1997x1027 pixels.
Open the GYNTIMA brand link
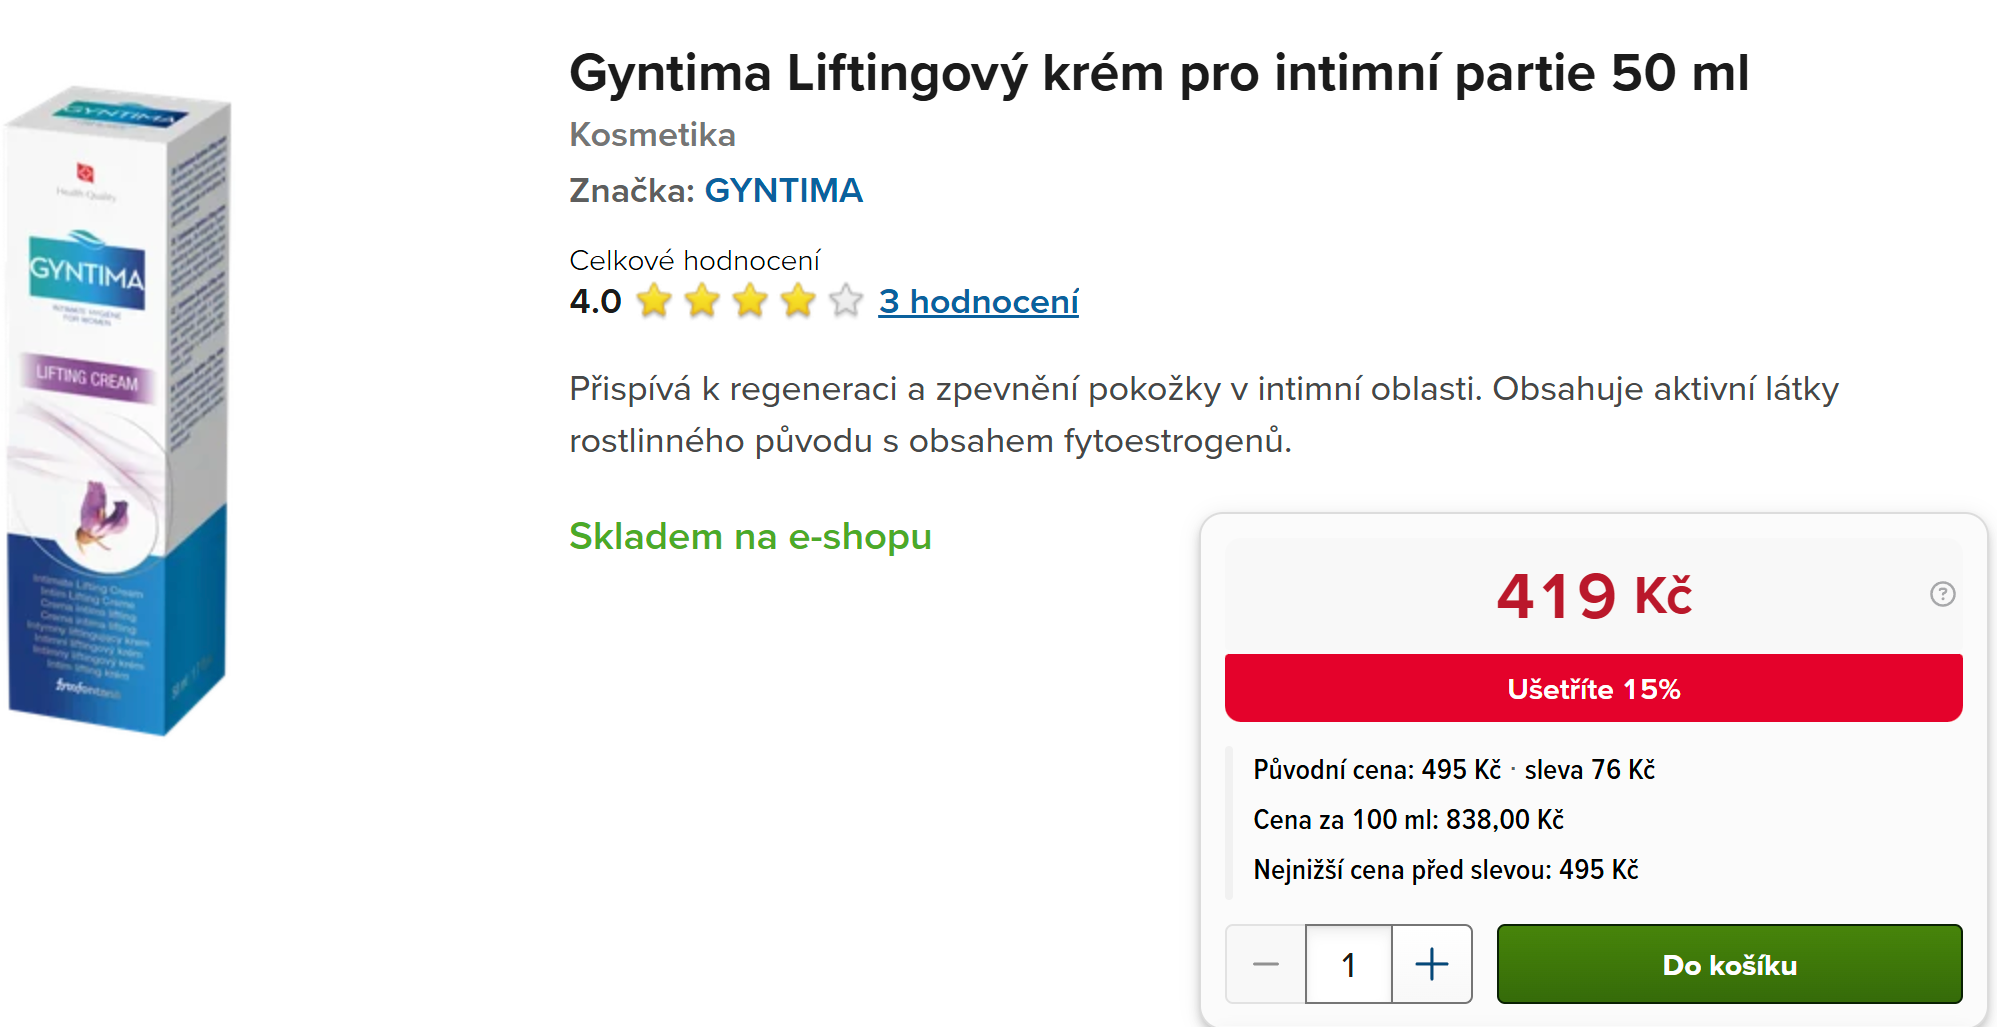click(x=783, y=190)
